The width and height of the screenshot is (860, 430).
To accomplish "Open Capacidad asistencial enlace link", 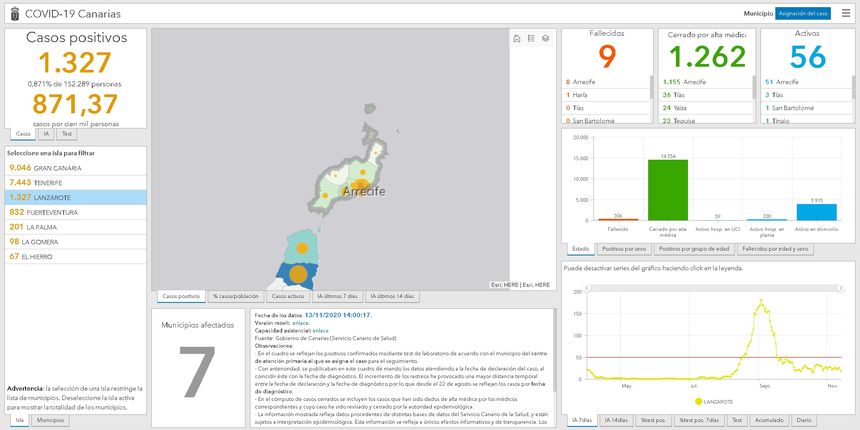I will pos(321,331).
